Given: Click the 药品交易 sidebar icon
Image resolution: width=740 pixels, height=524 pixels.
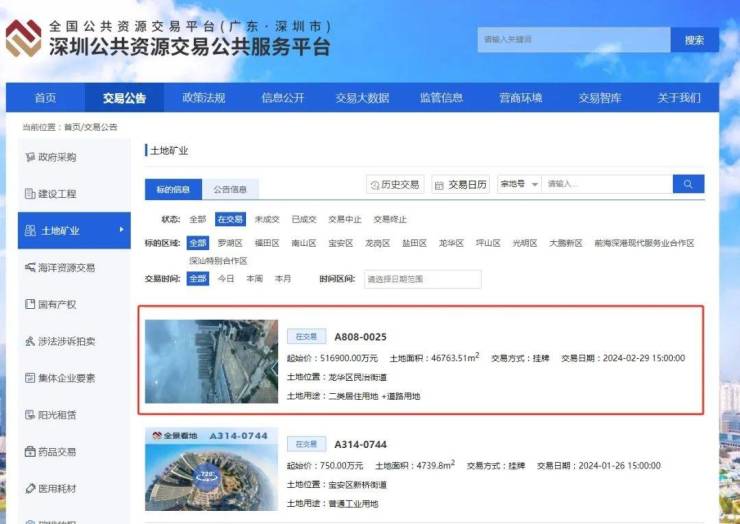Looking at the screenshot, I should coord(29,451).
